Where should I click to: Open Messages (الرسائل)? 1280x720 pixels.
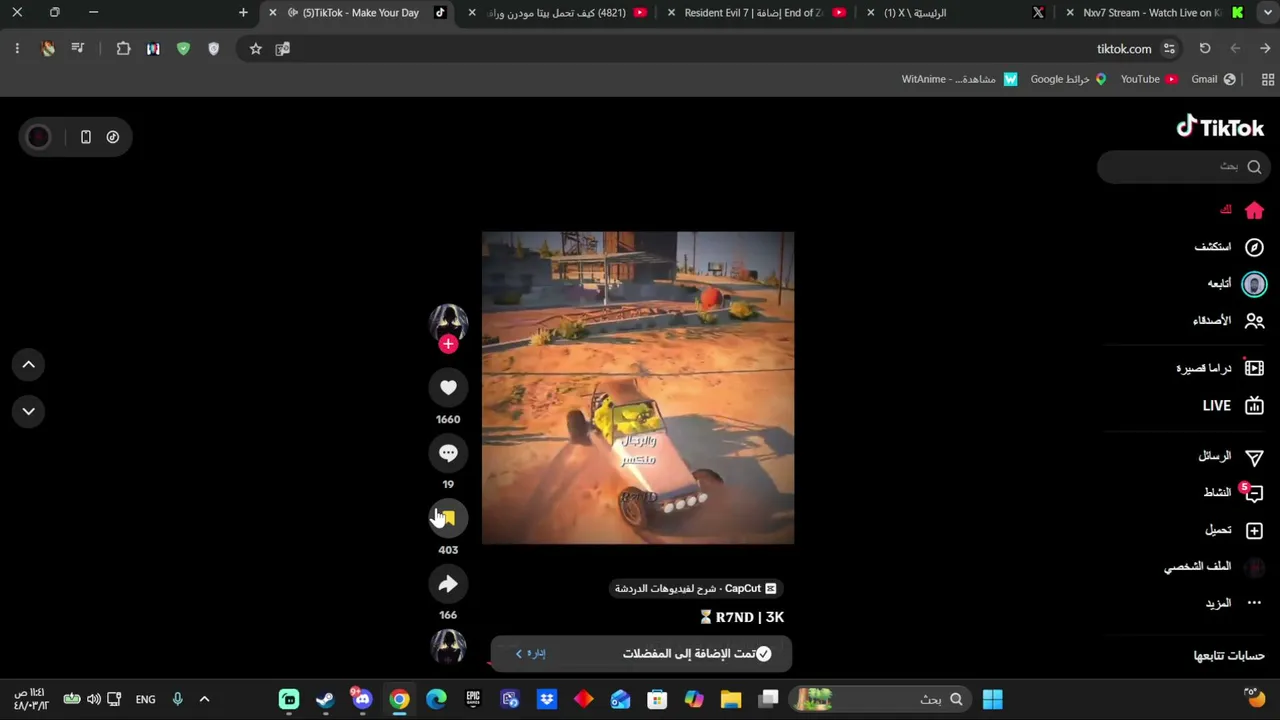coord(1231,457)
